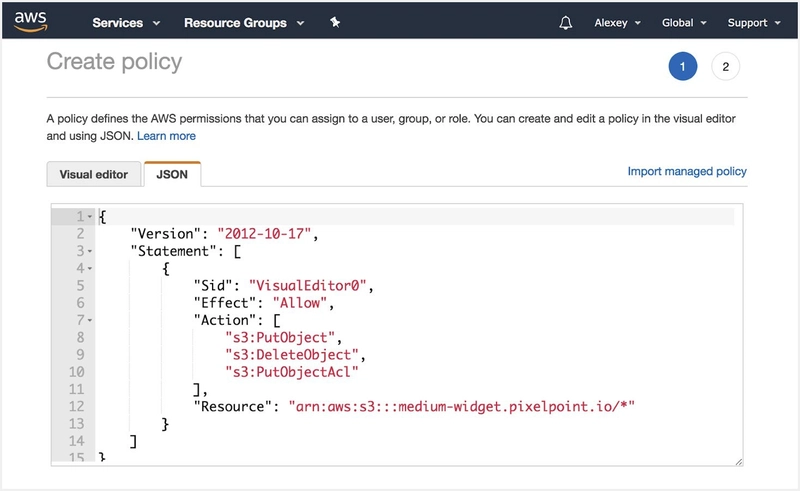The width and height of the screenshot is (800, 491).
Task: Select the JSON tab
Action: 173,174
